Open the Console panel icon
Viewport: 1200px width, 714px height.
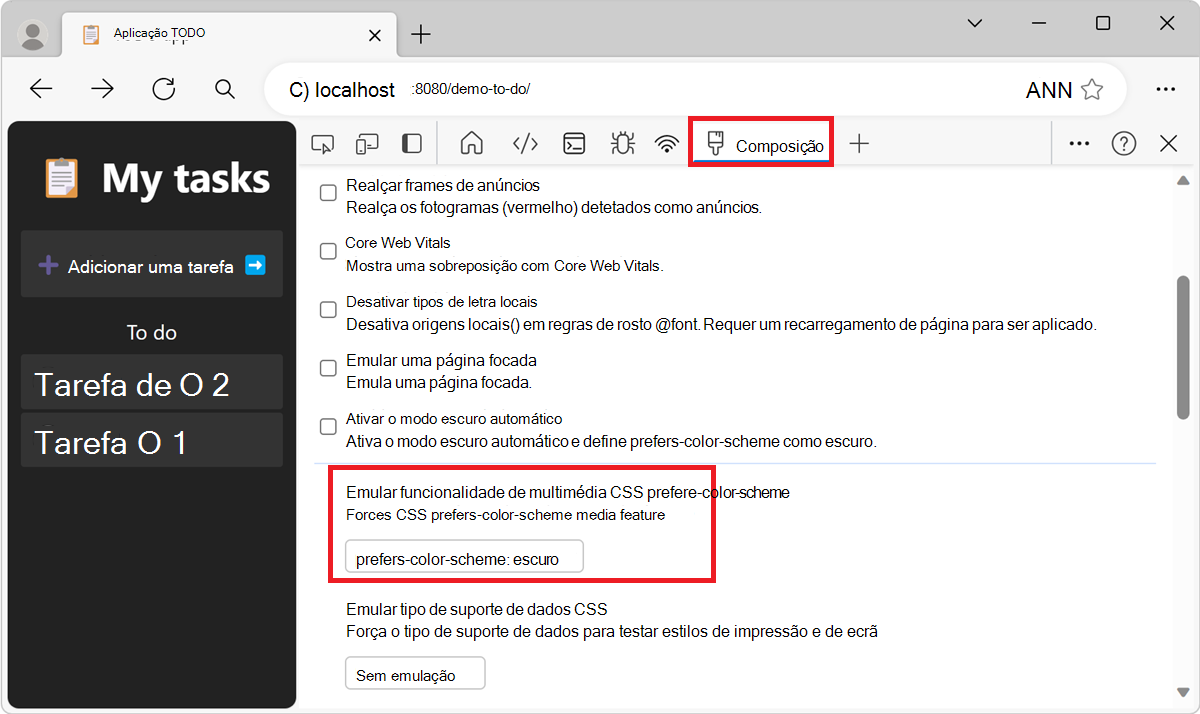(573, 143)
